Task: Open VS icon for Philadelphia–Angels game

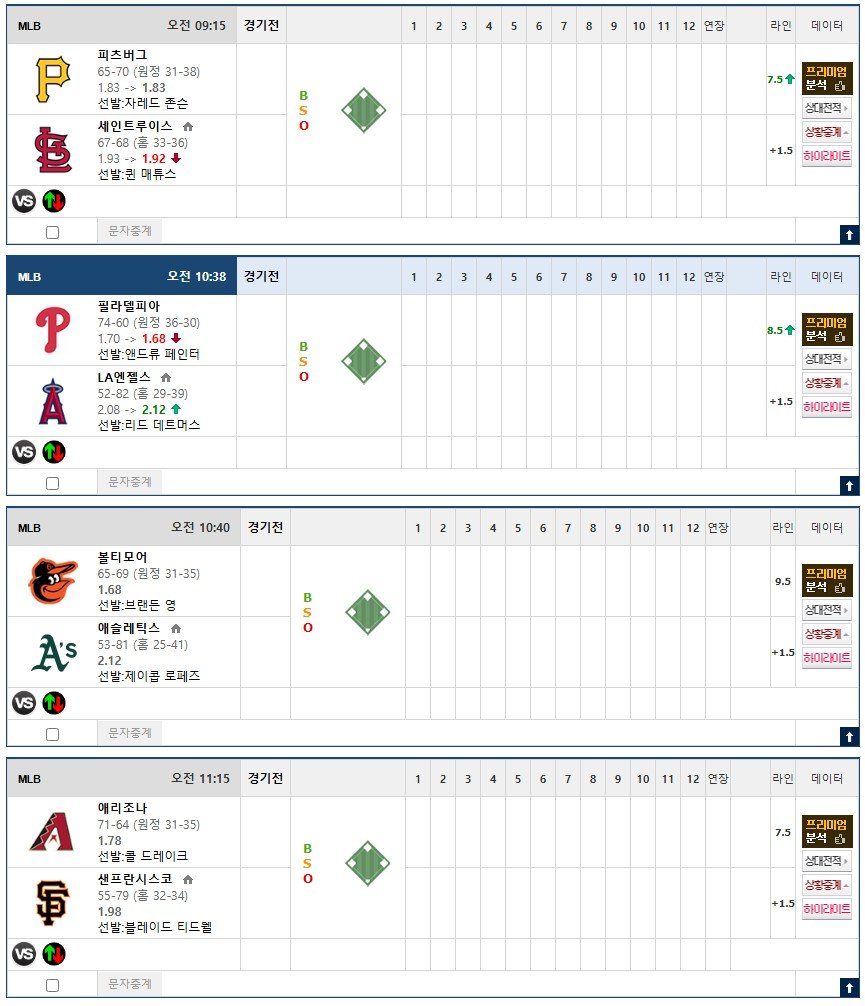Action: 24,452
